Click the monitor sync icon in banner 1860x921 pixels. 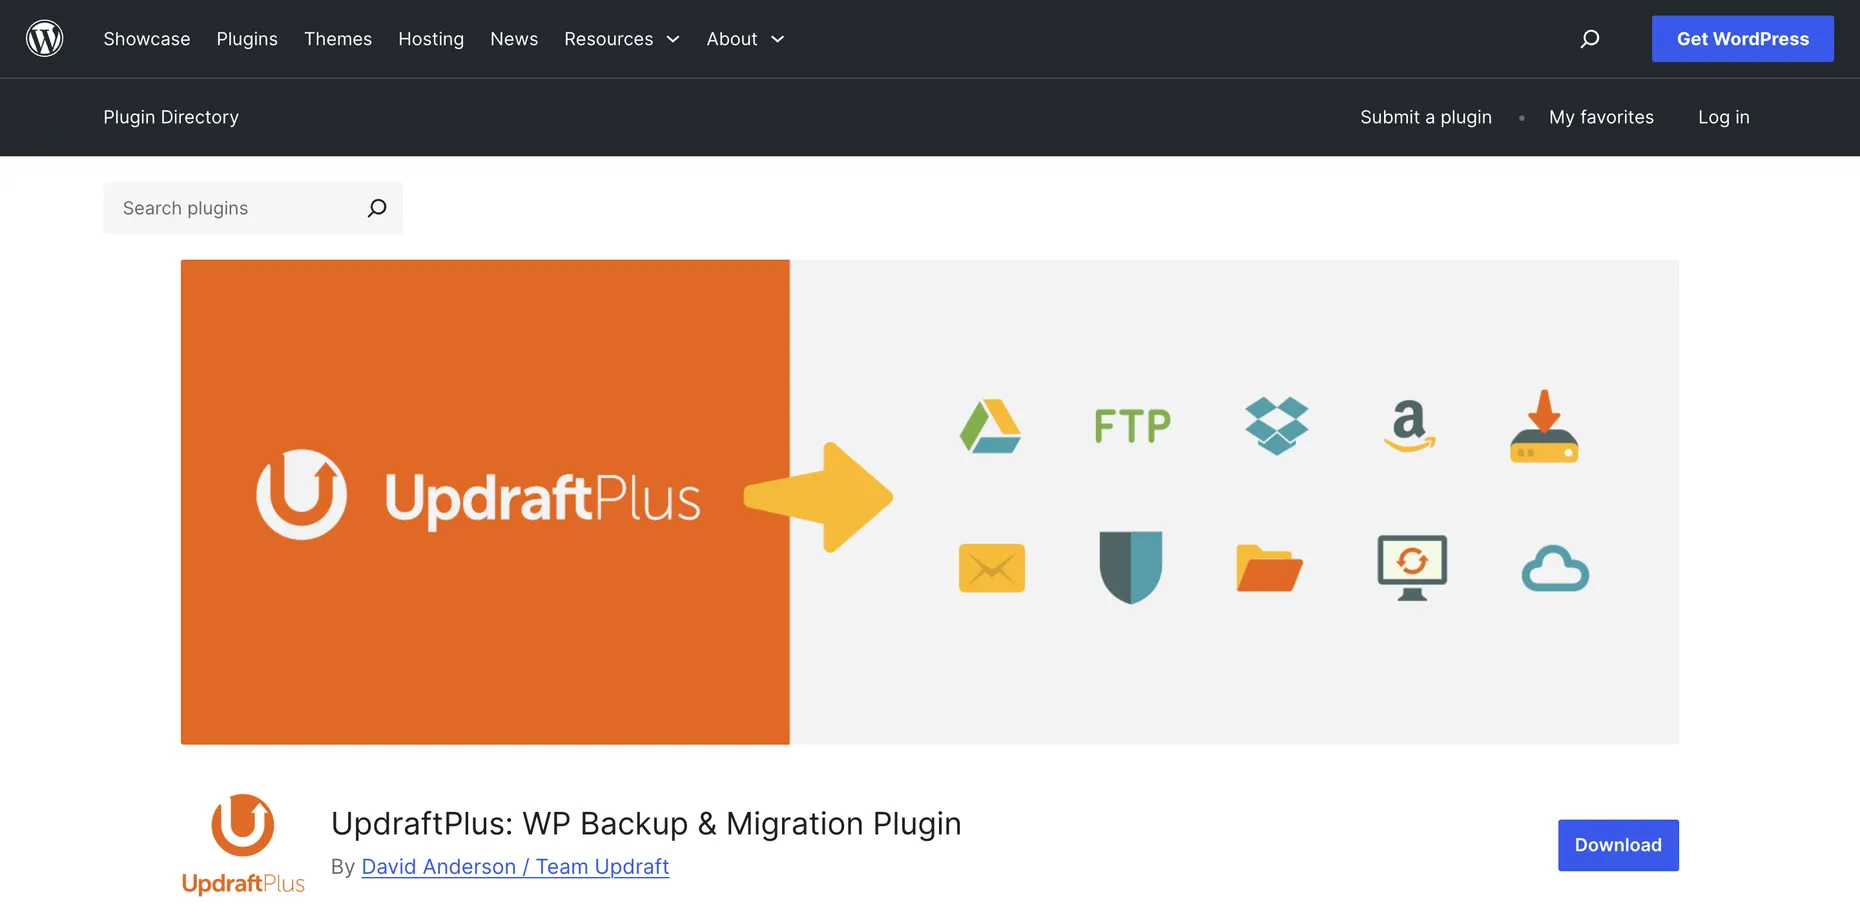click(1412, 568)
